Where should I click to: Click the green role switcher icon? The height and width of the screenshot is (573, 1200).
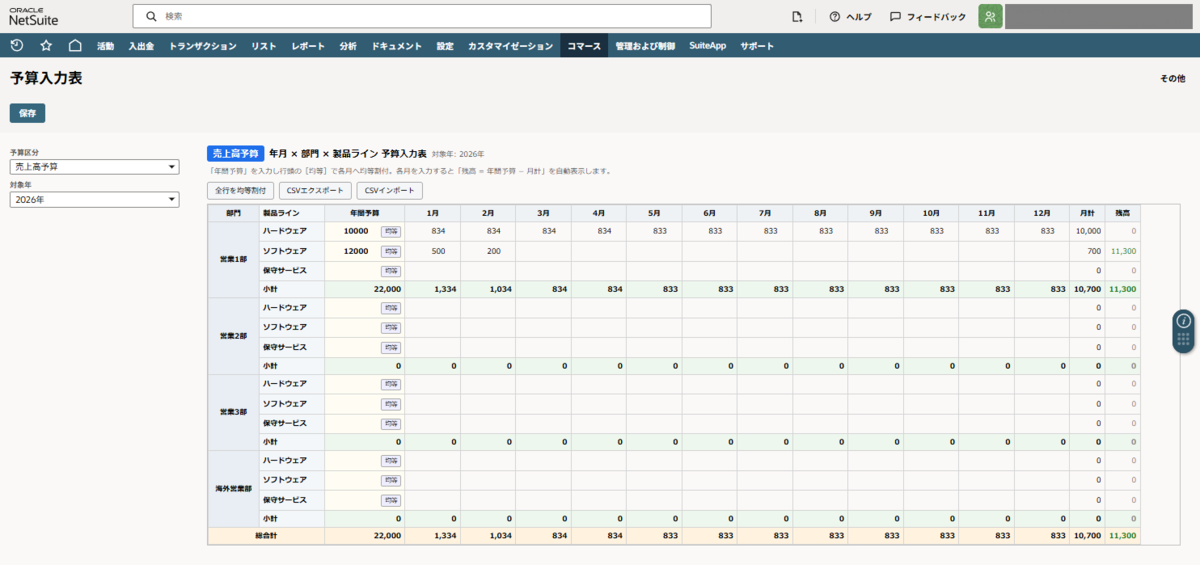click(990, 16)
